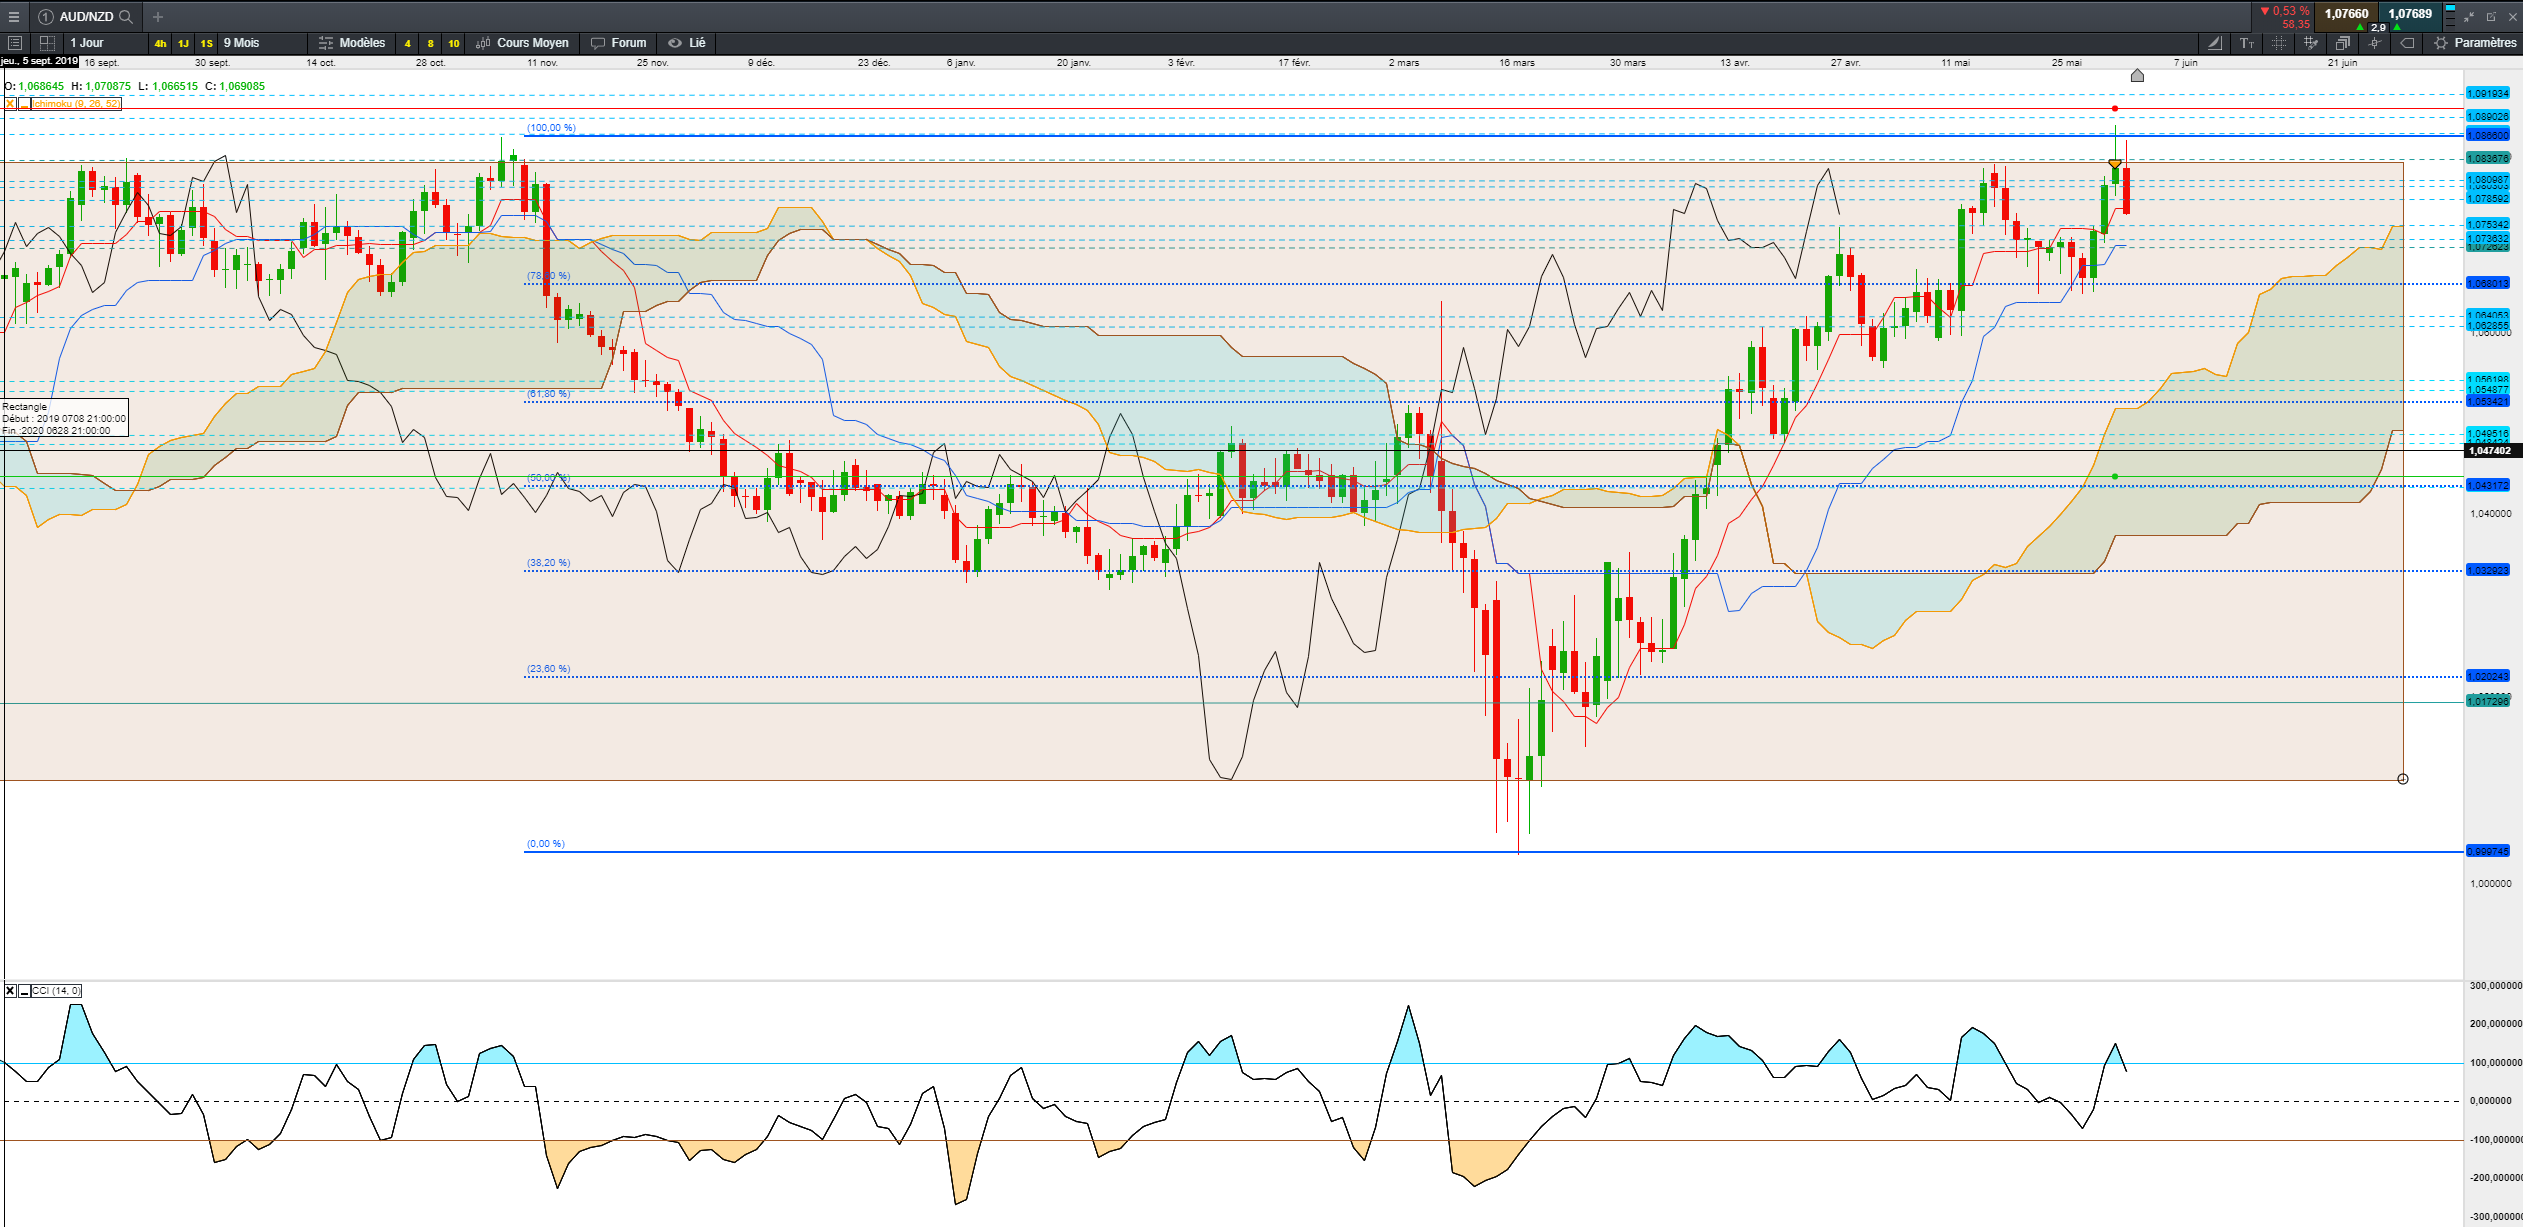Image resolution: width=2523 pixels, height=1227 pixels.
Task: Select the (100,00 %) Fibonacci level label
Action: coord(551,128)
